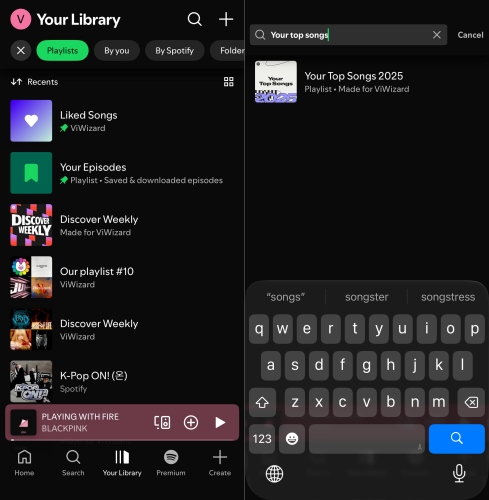Choose the songstress keyboard suggestion
This screenshot has height=500, width=489.
coord(448,297)
